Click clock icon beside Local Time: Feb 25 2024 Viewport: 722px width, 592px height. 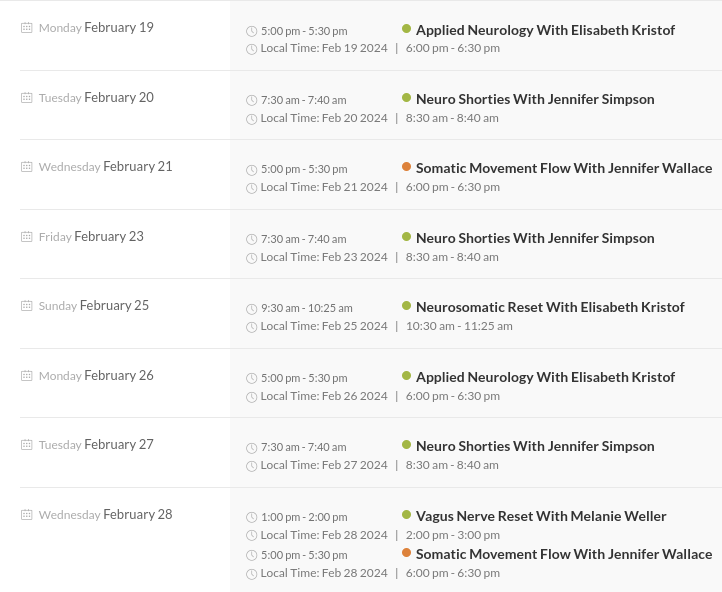pos(251,327)
